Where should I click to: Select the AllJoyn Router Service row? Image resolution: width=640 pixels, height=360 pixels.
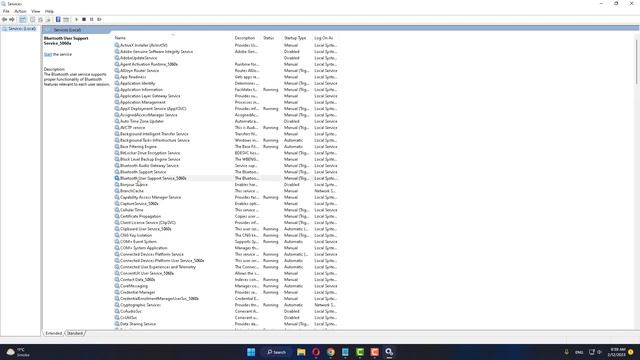tap(227, 71)
